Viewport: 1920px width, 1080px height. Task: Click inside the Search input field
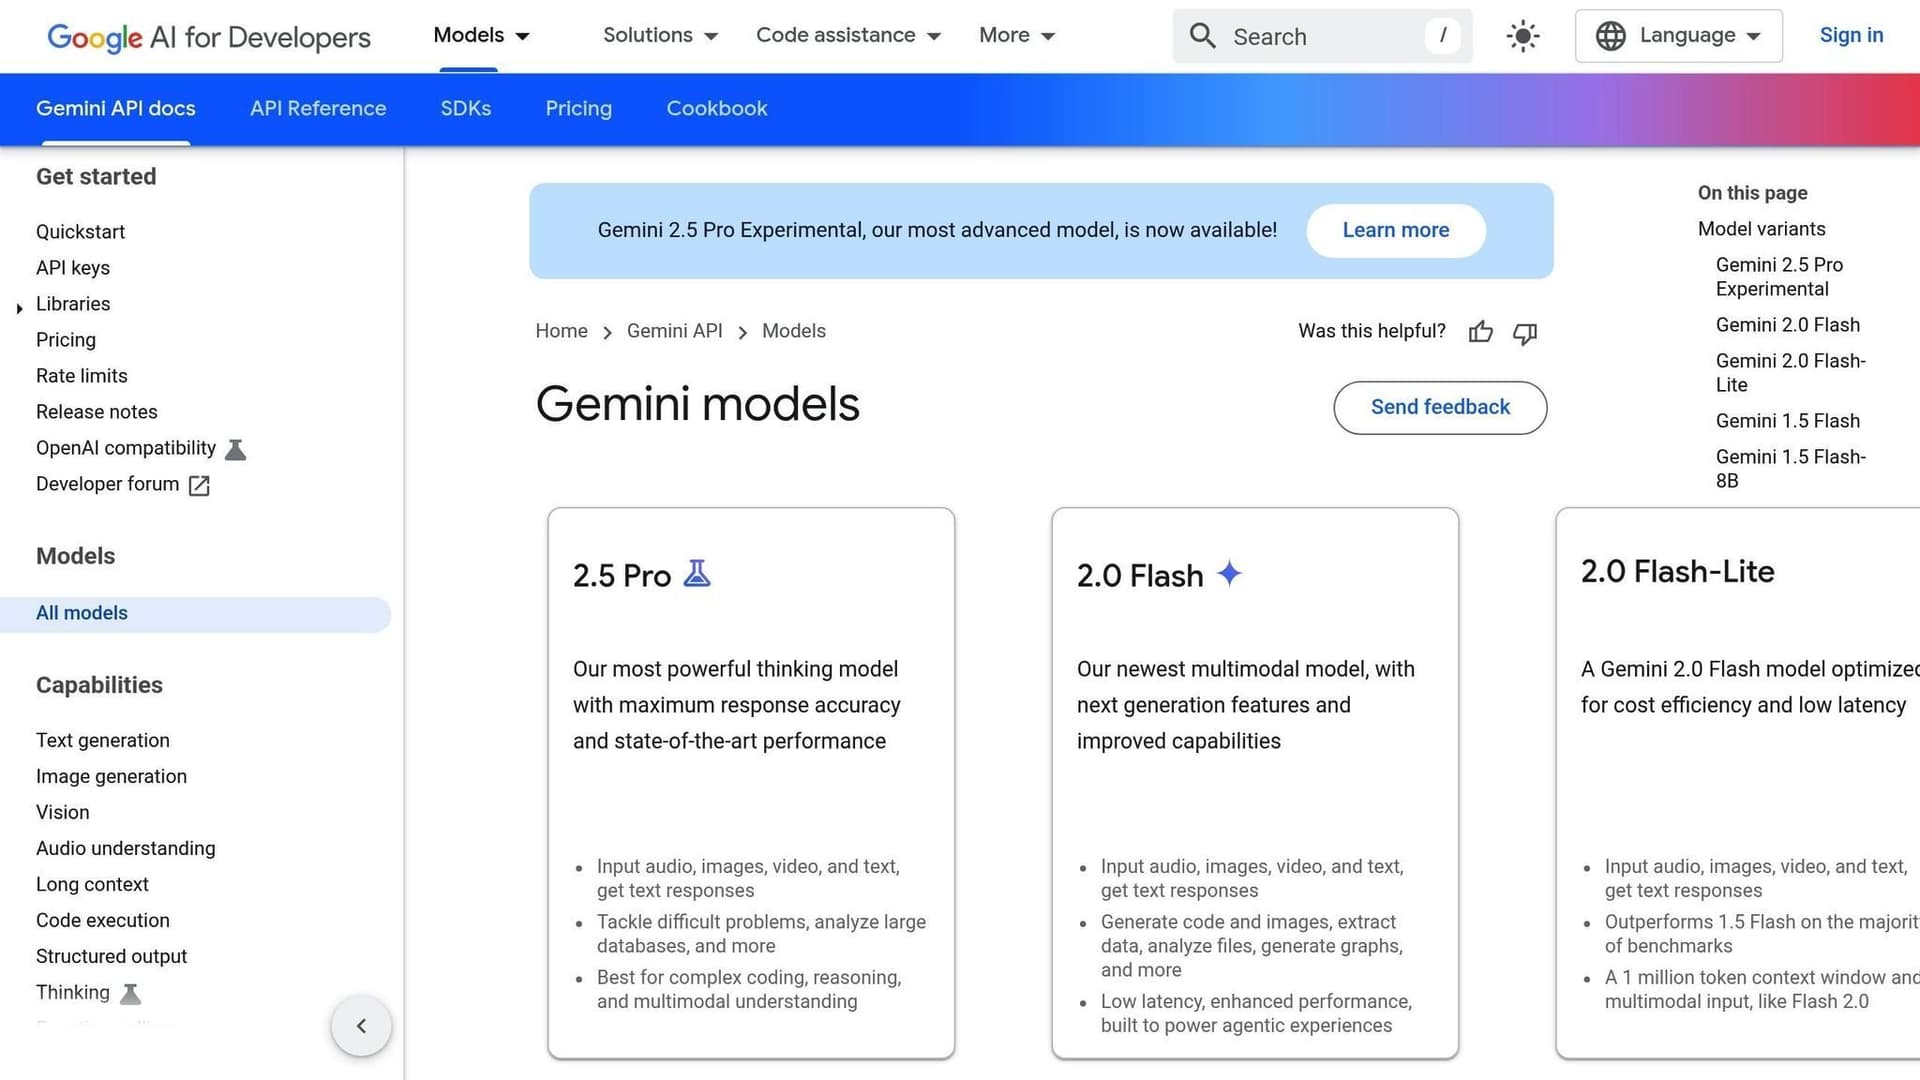(x=1300, y=36)
